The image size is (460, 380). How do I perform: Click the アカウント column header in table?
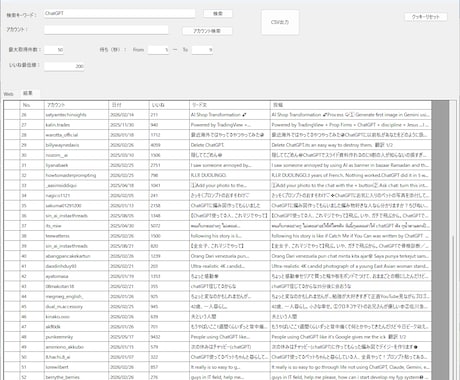click(76, 105)
